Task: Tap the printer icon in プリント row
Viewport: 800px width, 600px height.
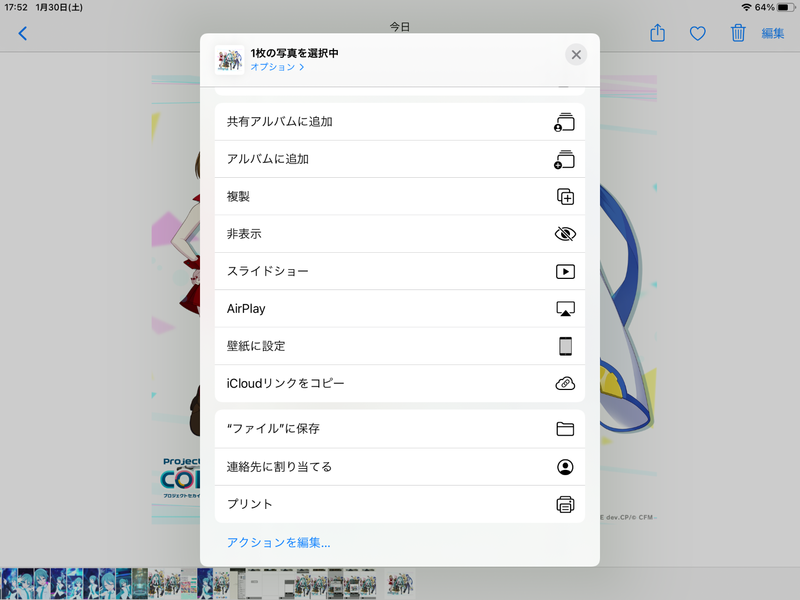Action: (565, 504)
